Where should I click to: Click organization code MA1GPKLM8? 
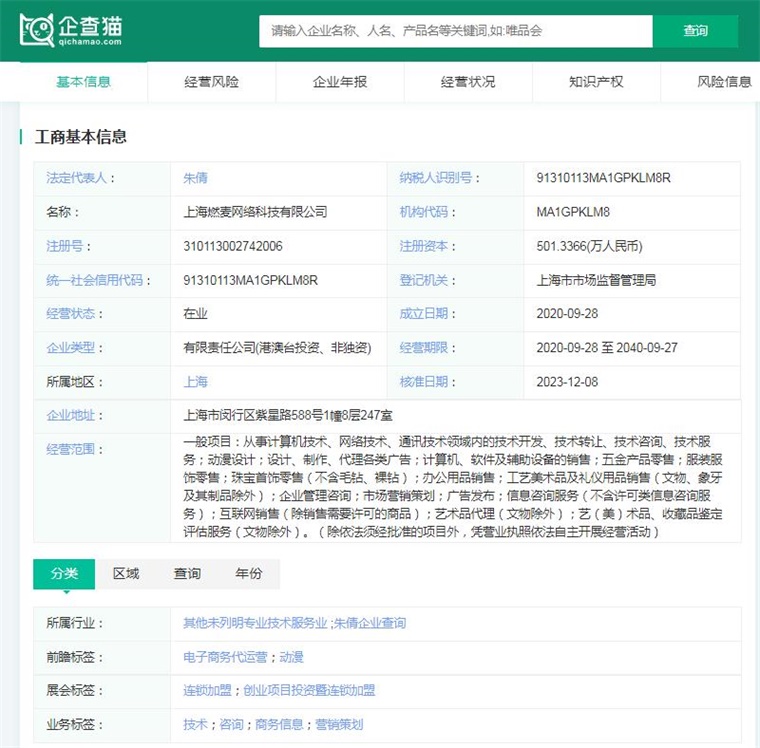pyautogui.click(x=573, y=212)
